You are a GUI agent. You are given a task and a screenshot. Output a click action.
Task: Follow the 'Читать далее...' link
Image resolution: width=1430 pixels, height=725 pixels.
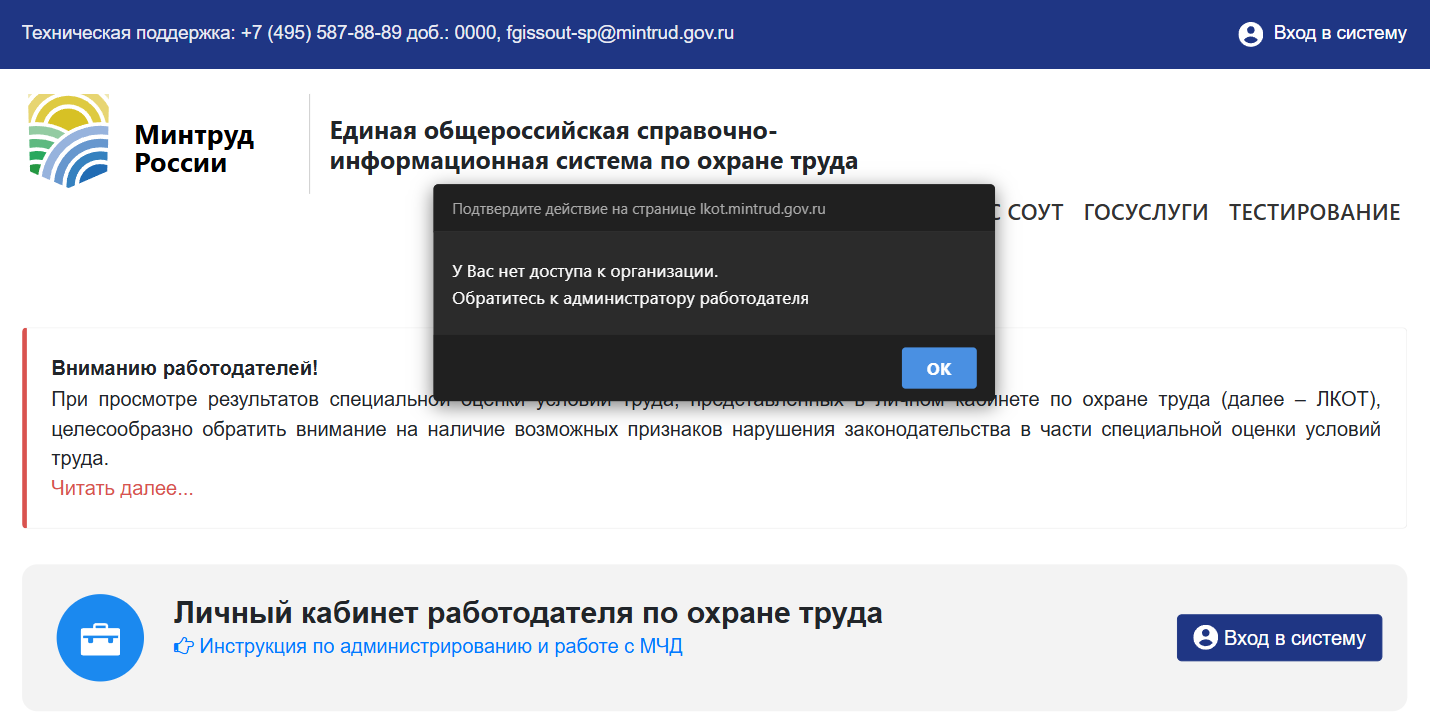[x=122, y=488]
